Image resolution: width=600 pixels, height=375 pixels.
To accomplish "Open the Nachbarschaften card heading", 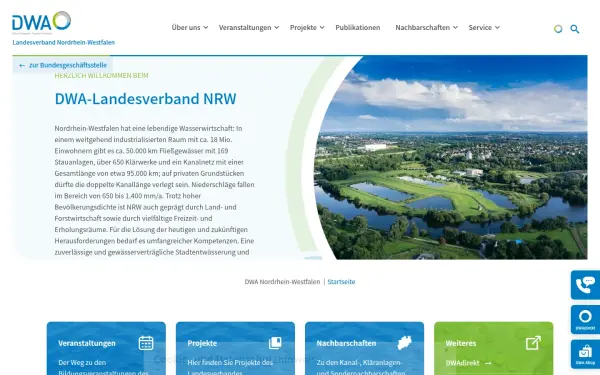I will point(346,343).
